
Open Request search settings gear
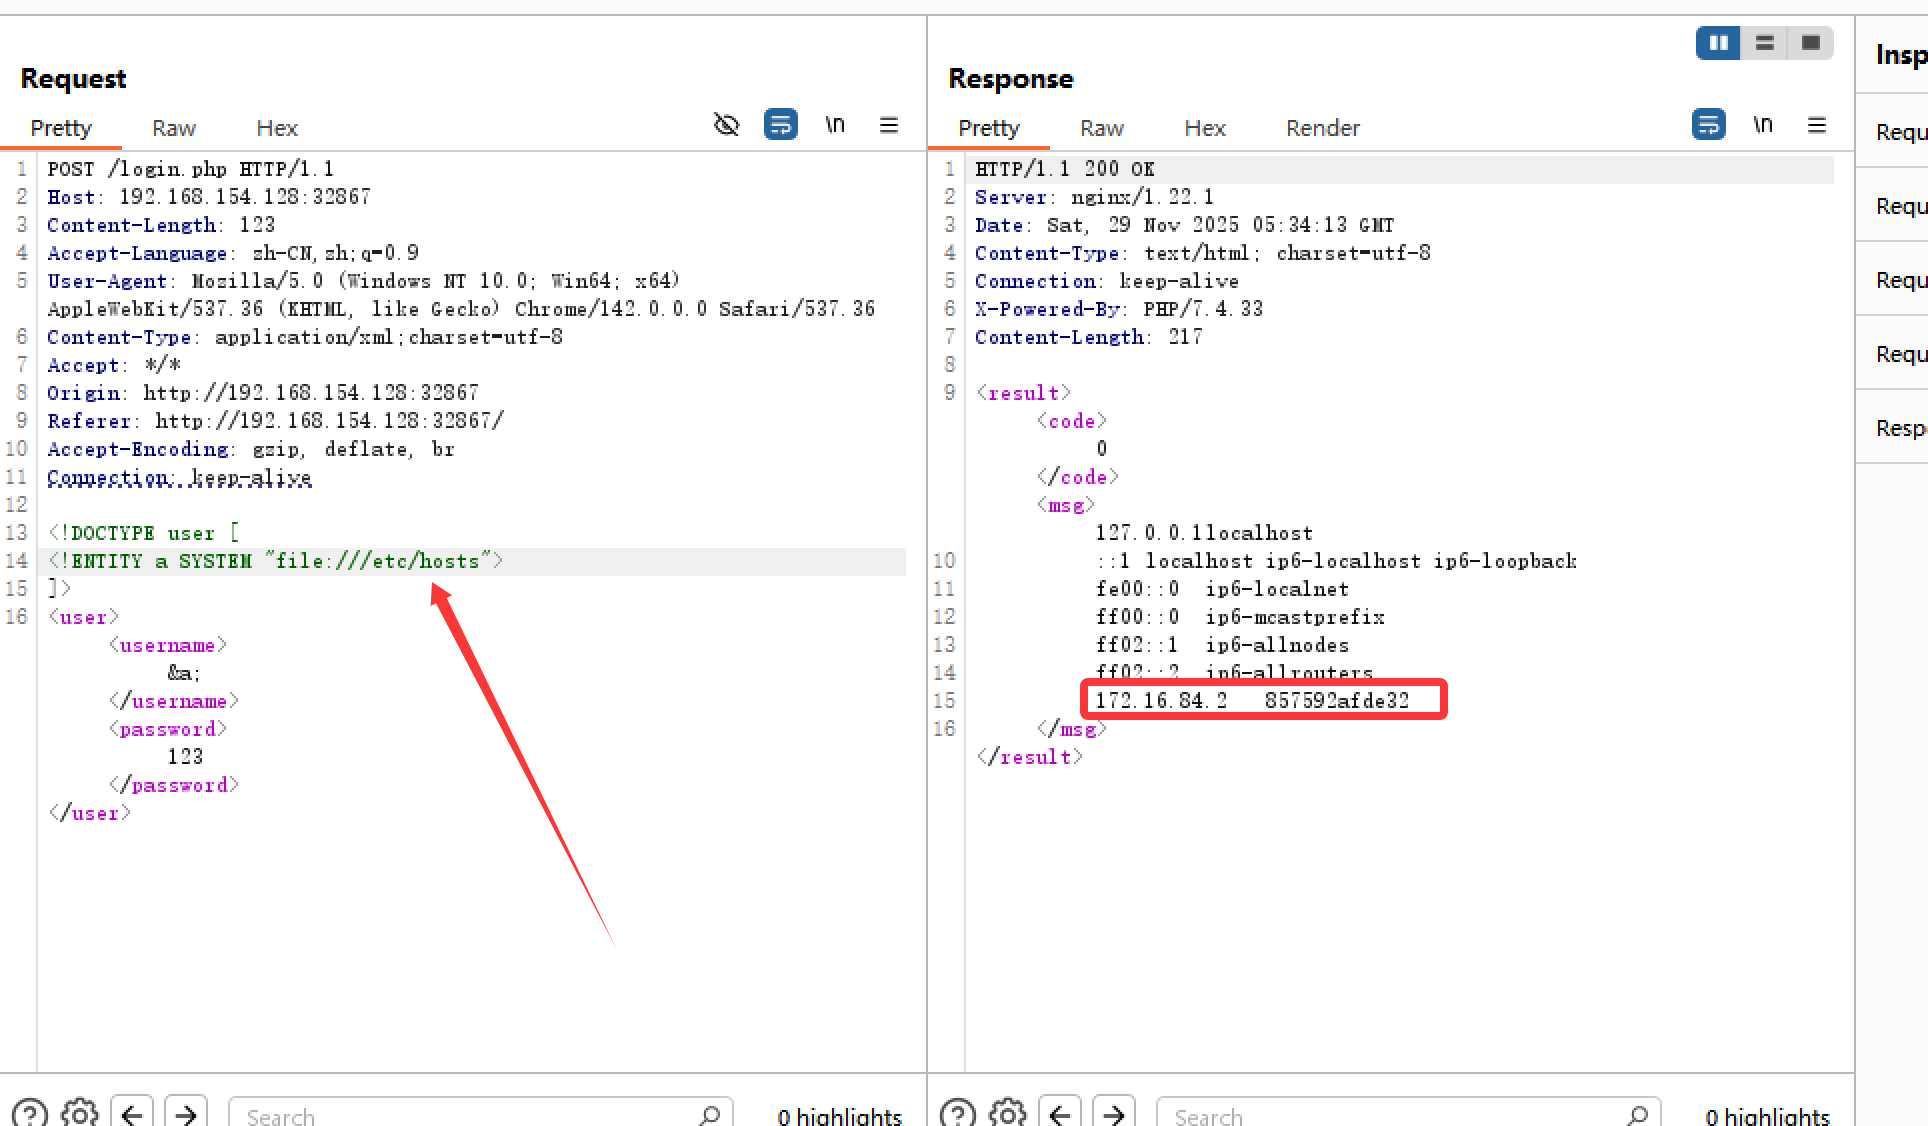click(x=80, y=1113)
